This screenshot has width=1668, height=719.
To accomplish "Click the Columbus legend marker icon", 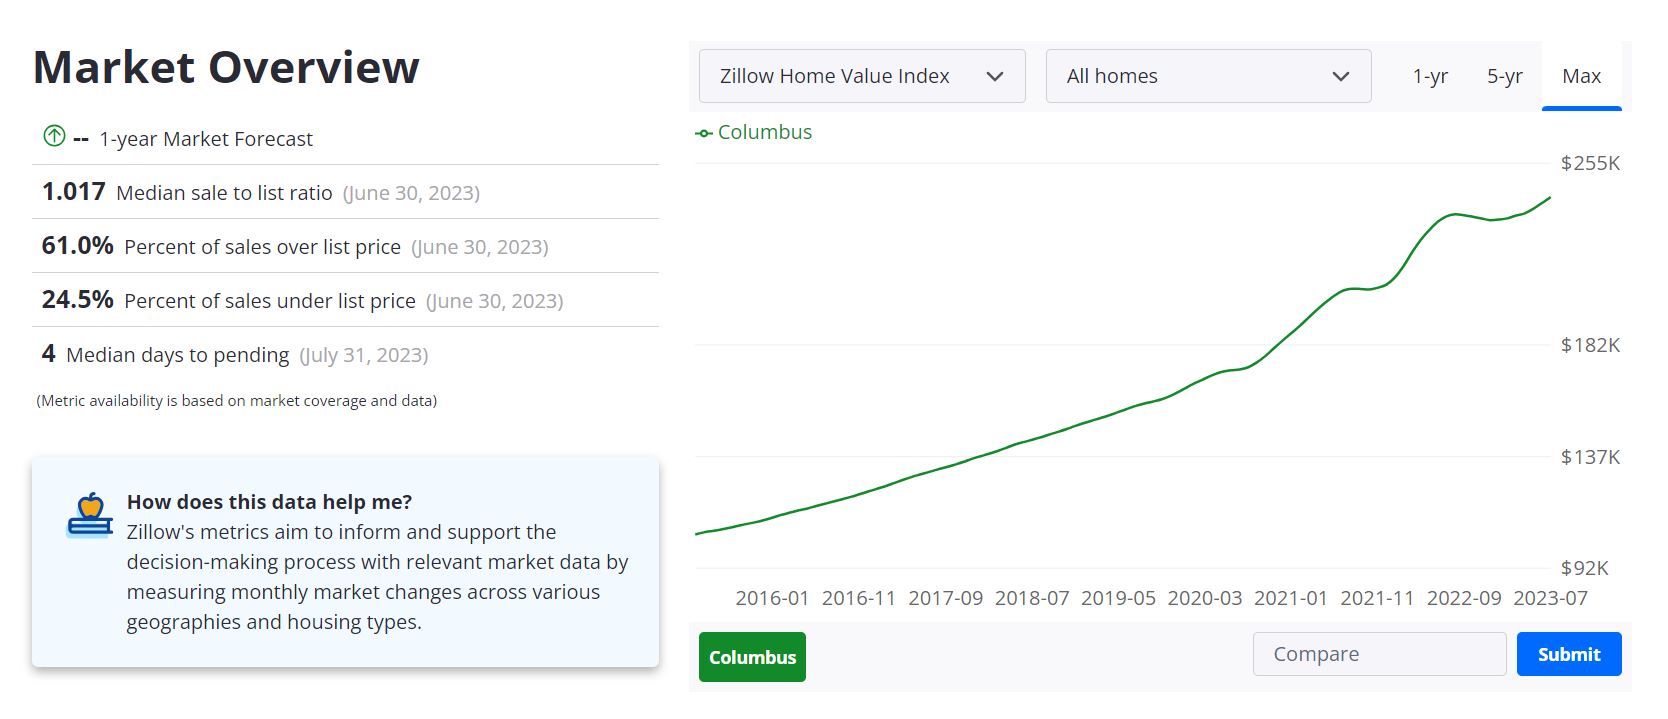I will [703, 132].
